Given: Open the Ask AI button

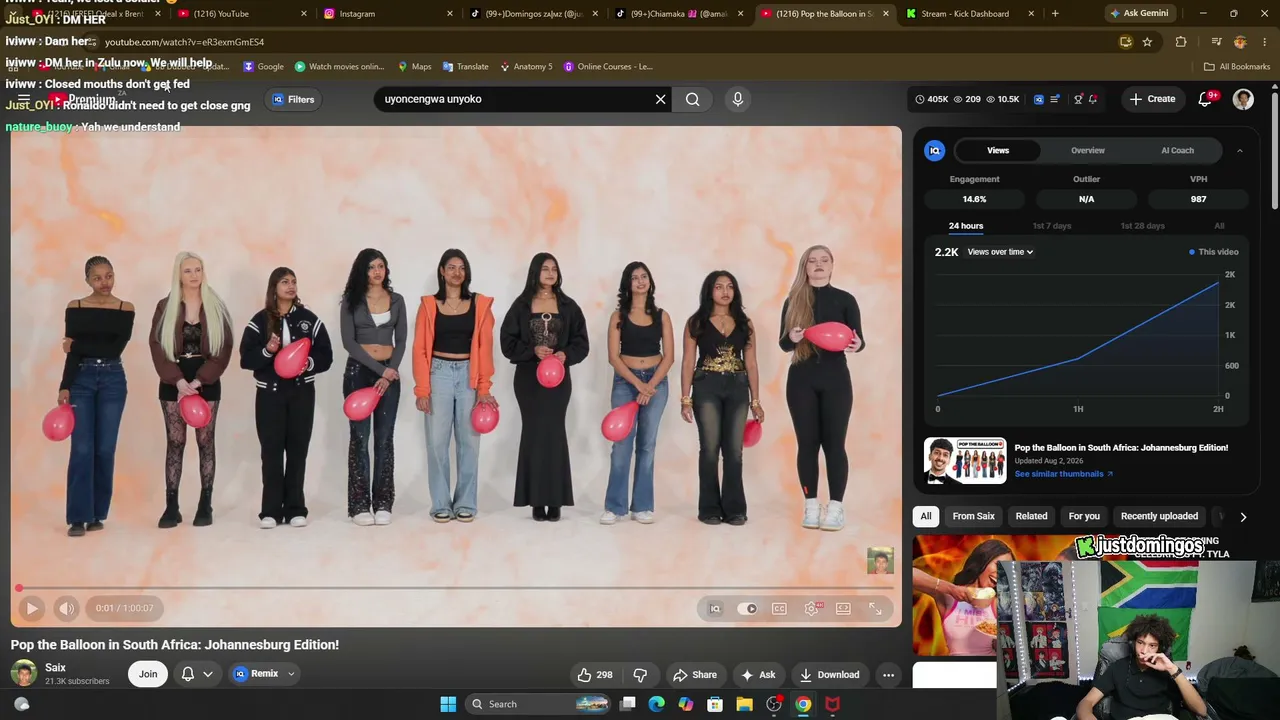Looking at the screenshot, I should 758,674.
